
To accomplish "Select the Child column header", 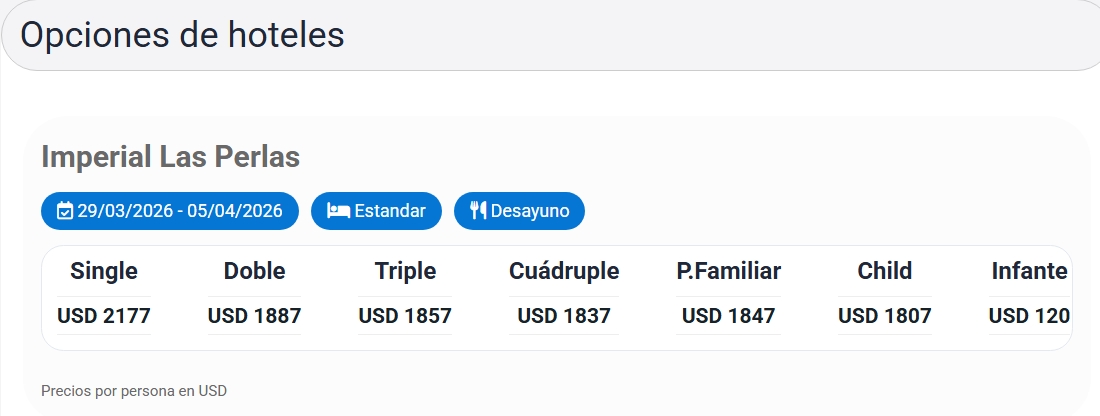I will coord(885,271).
